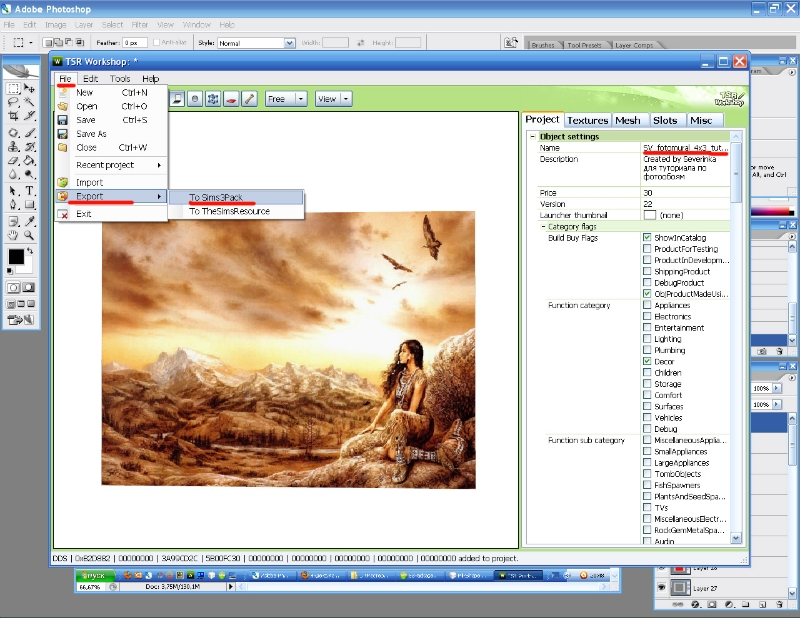Image resolution: width=800 pixels, height=618 pixels.
Task: Create a new layer from Layers panel footer
Action: pos(763,605)
